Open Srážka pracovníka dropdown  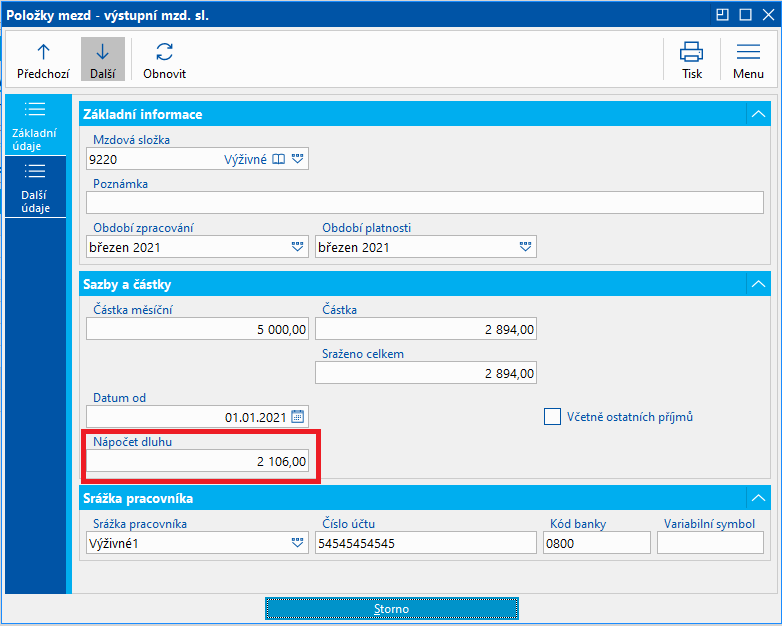297,543
